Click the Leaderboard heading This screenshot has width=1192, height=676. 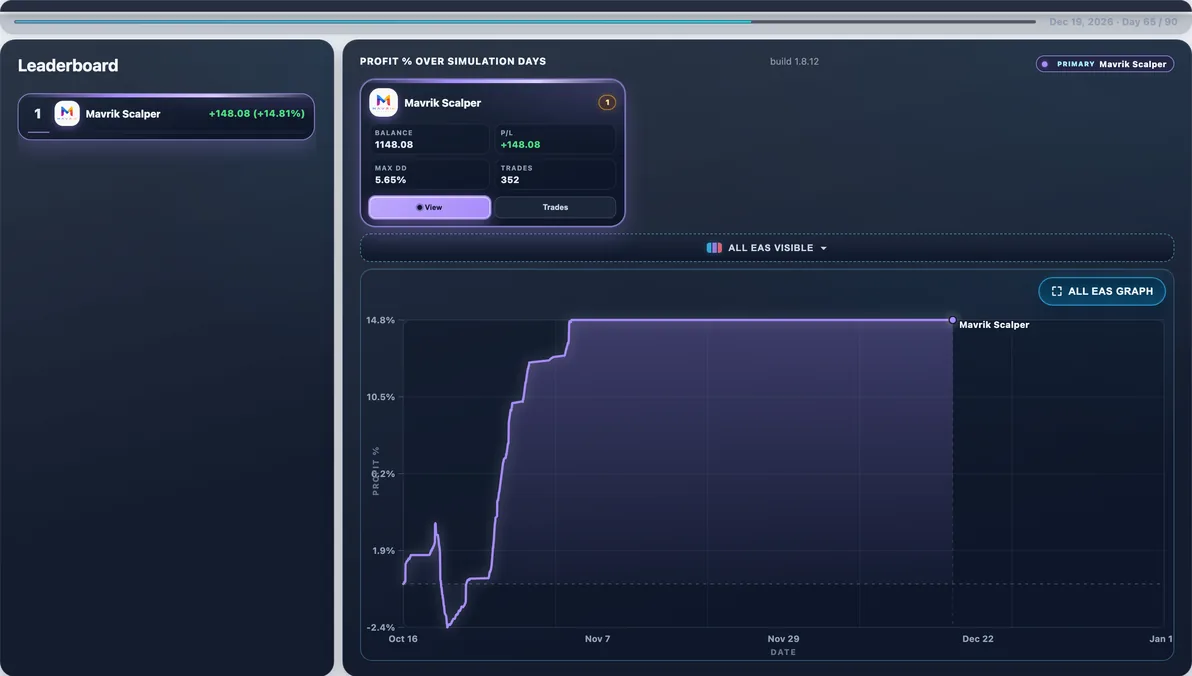(68, 65)
